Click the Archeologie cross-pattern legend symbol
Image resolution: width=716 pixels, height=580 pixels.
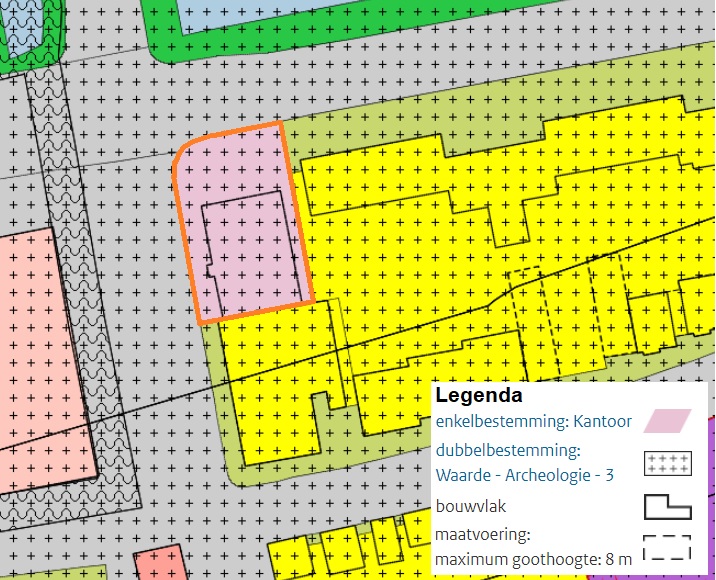click(x=666, y=463)
